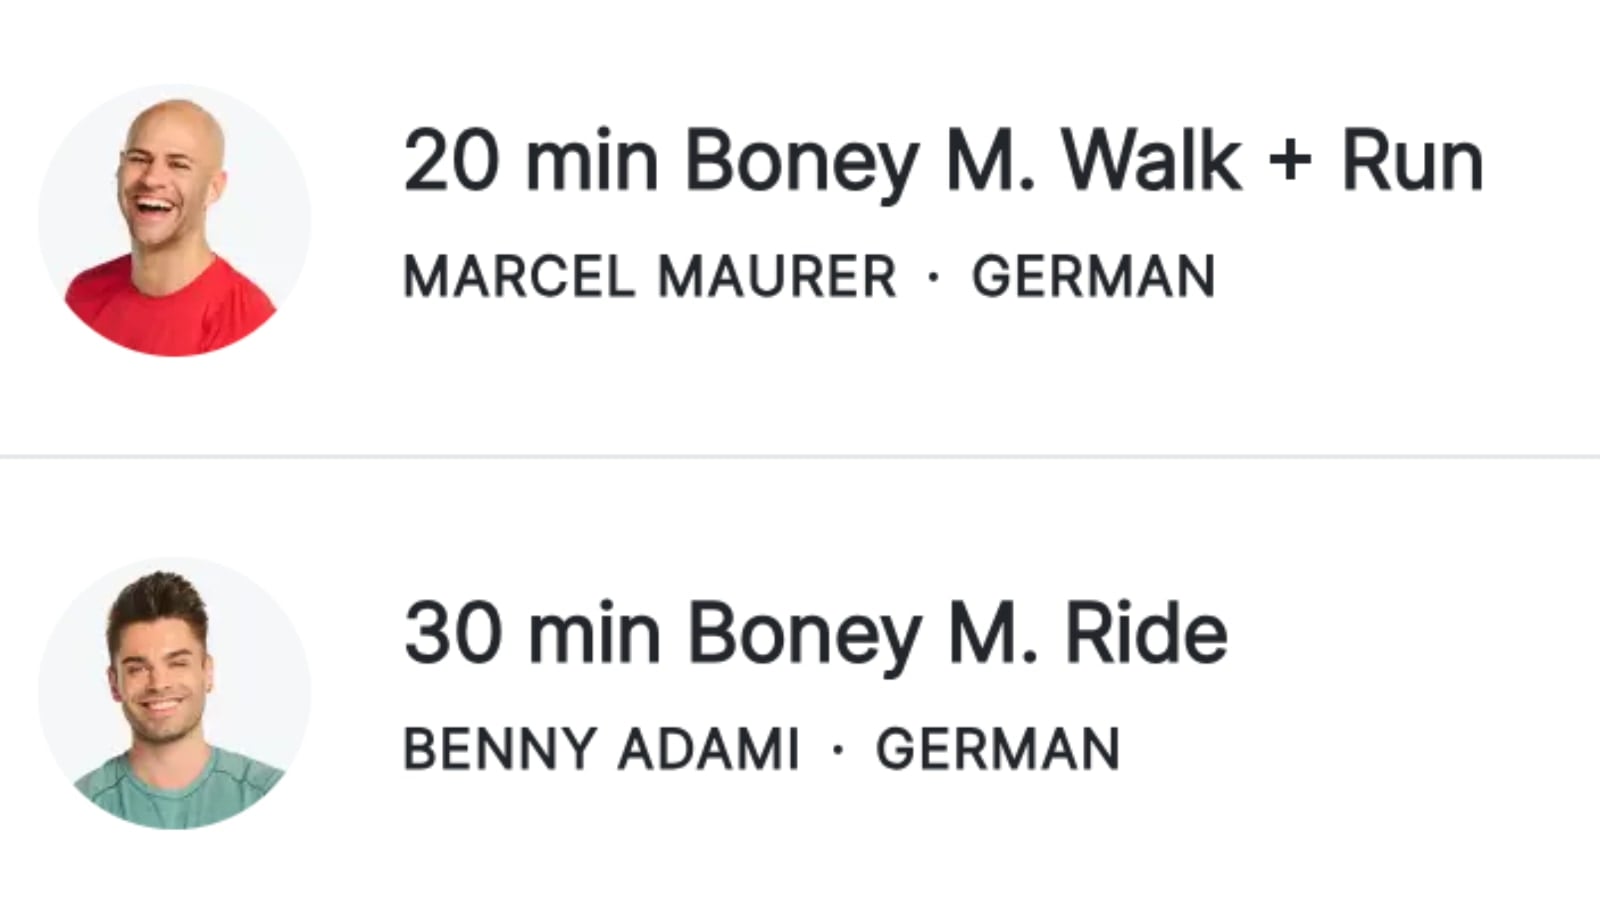Screen dimensions: 1600x900
Task: Select the MARCEL instructor first name
Action: point(519,277)
